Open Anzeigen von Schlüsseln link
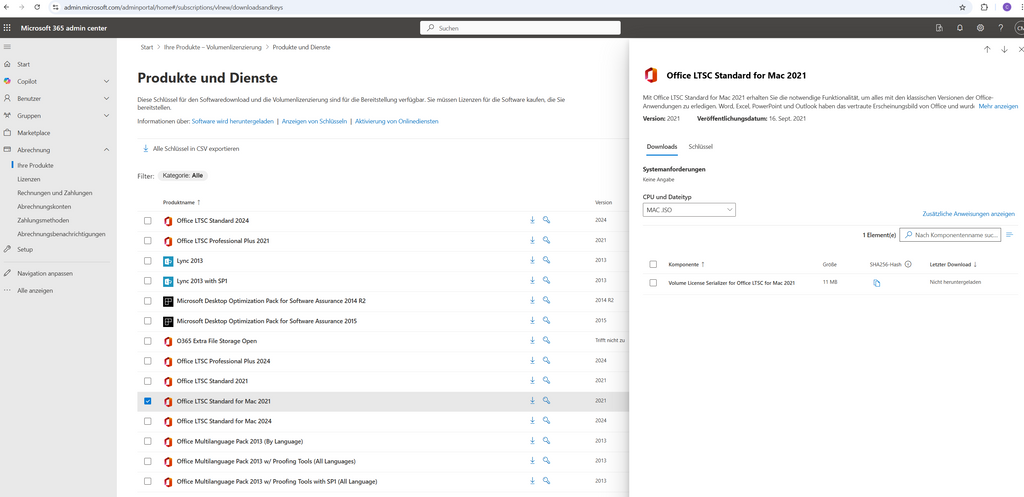Image resolution: width=1024 pixels, height=497 pixels. tap(314, 121)
